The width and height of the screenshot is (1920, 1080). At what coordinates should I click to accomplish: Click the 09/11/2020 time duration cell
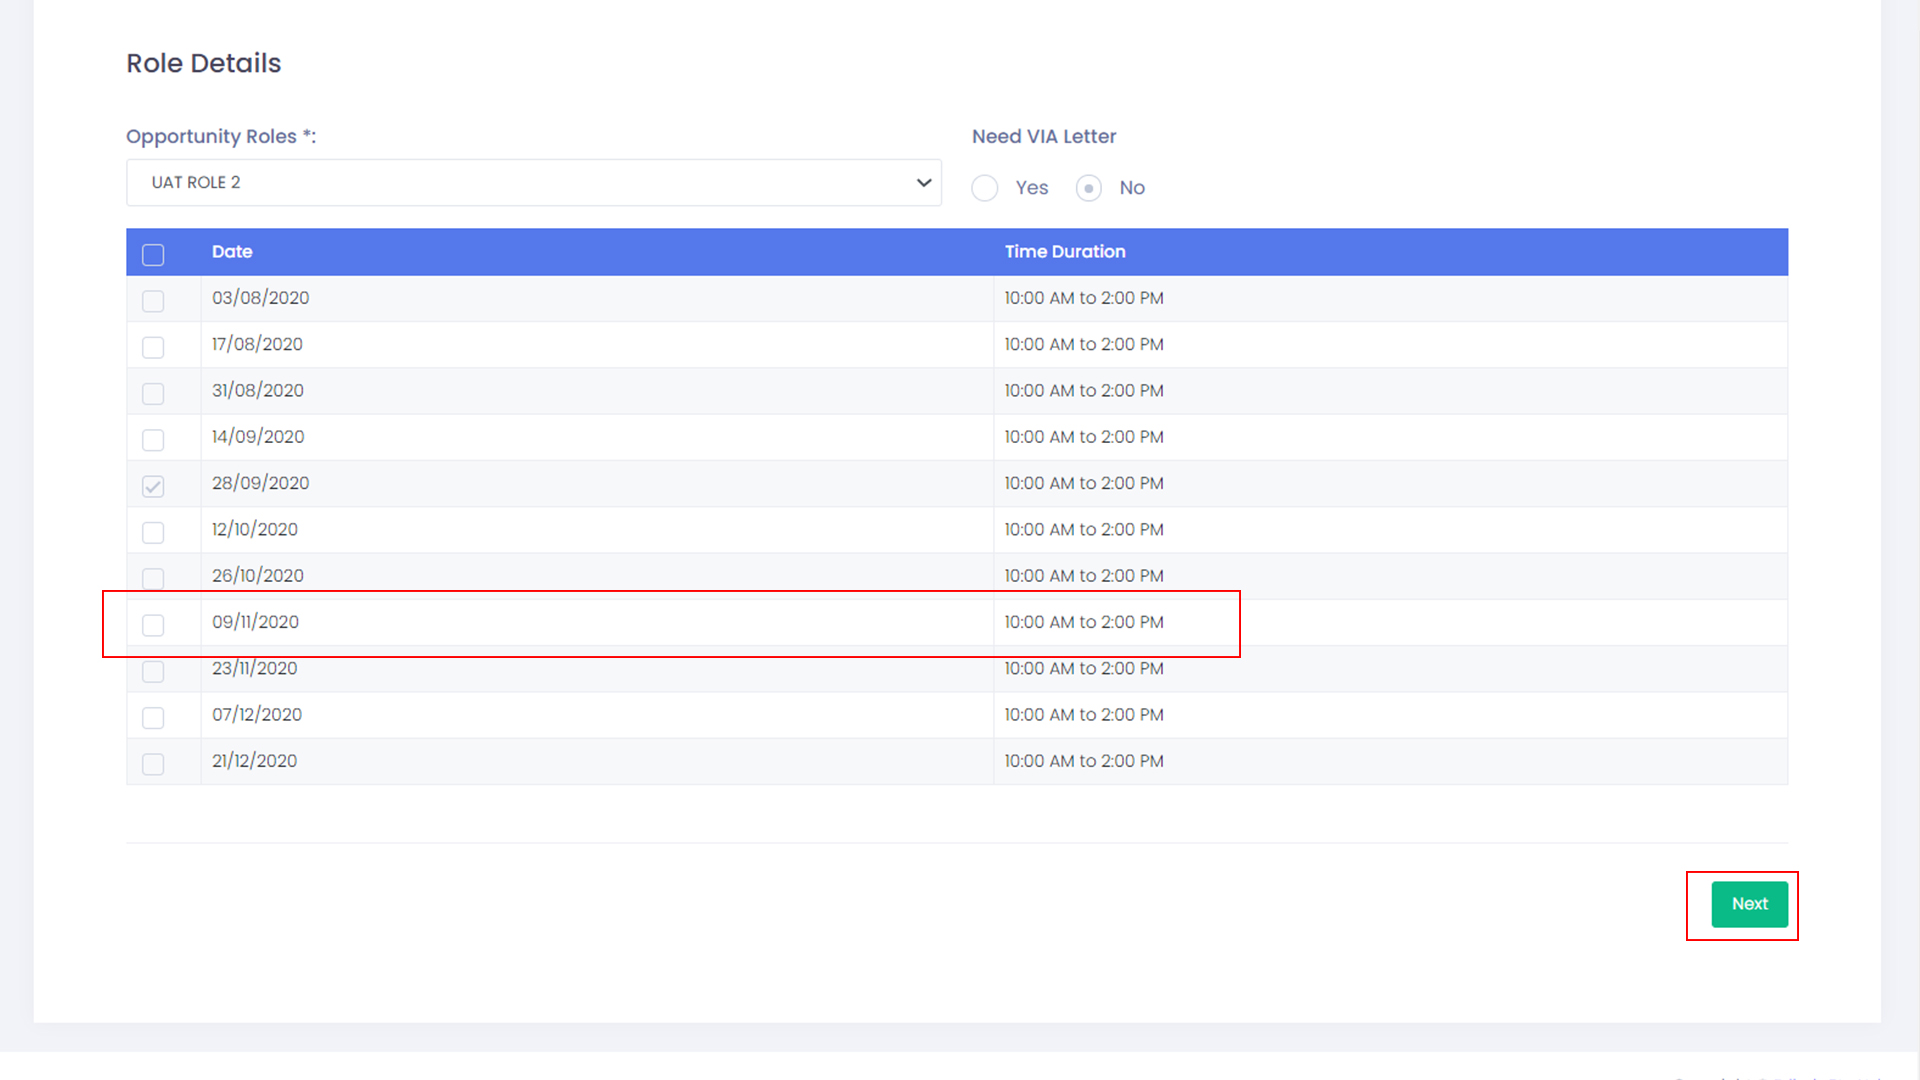(x=1084, y=622)
